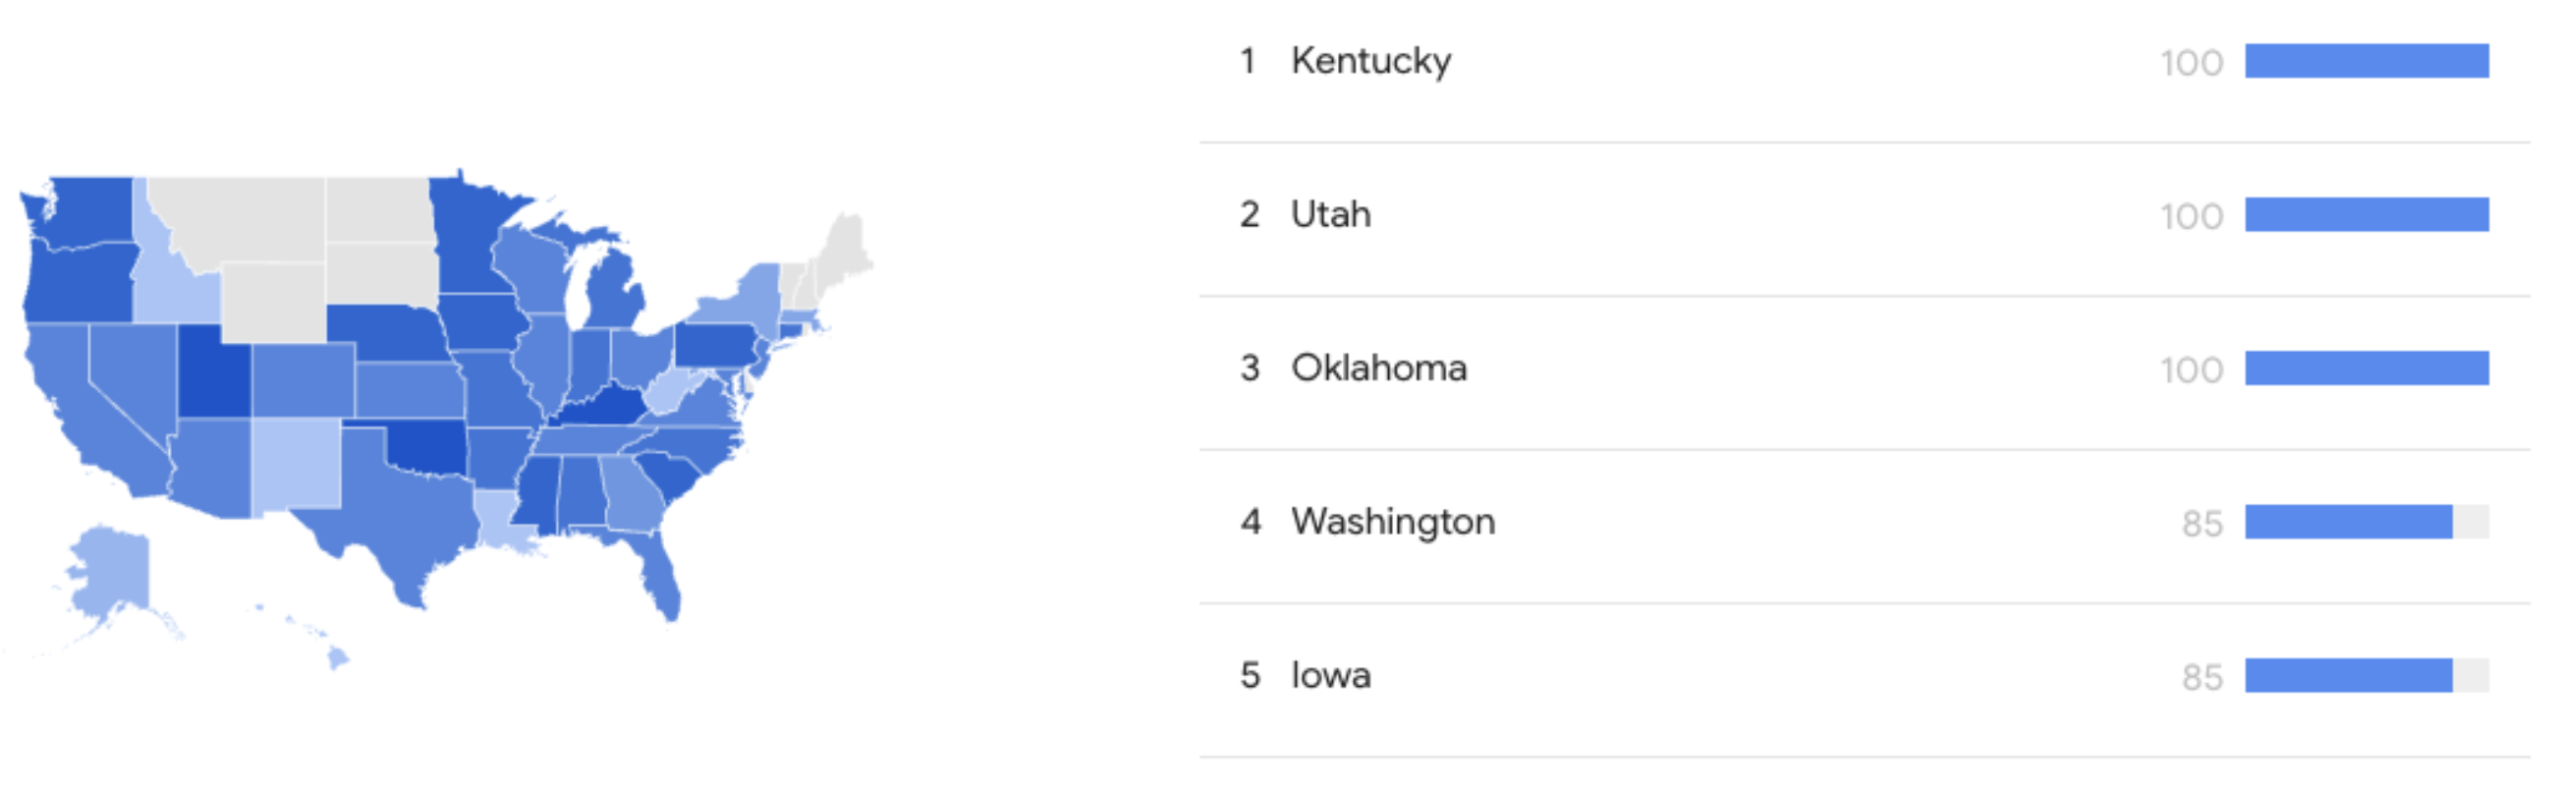Image resolution: width=2560 pixels, height=792 pixels.
Task: Click the Kentucky entry in the ranking list
Action: (x=1370, y=61)
